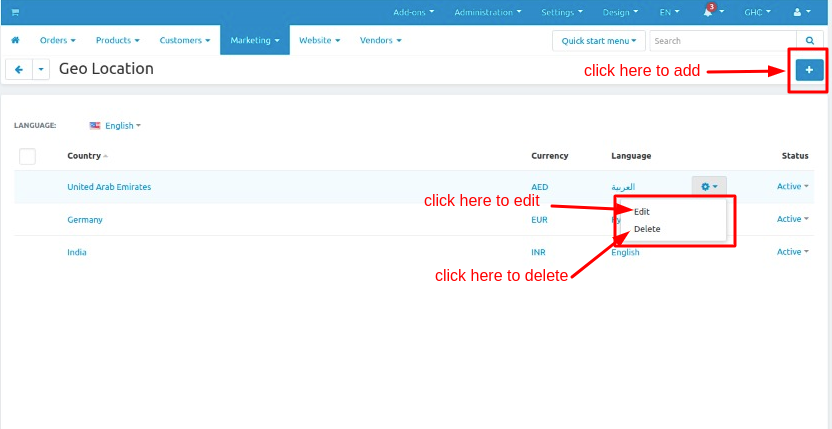Screen dimensions: 832x429
Task: Choose Delete from the context menu
Action: 647,229
